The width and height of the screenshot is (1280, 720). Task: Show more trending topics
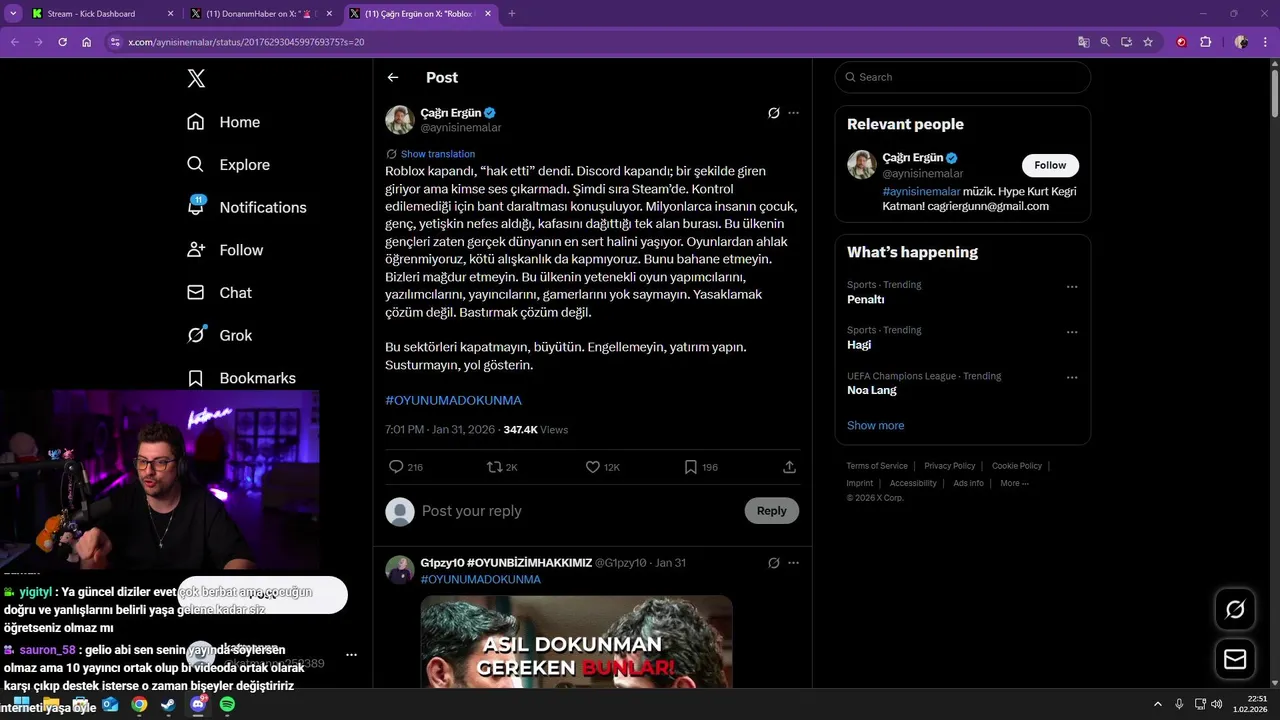[875, 425]
